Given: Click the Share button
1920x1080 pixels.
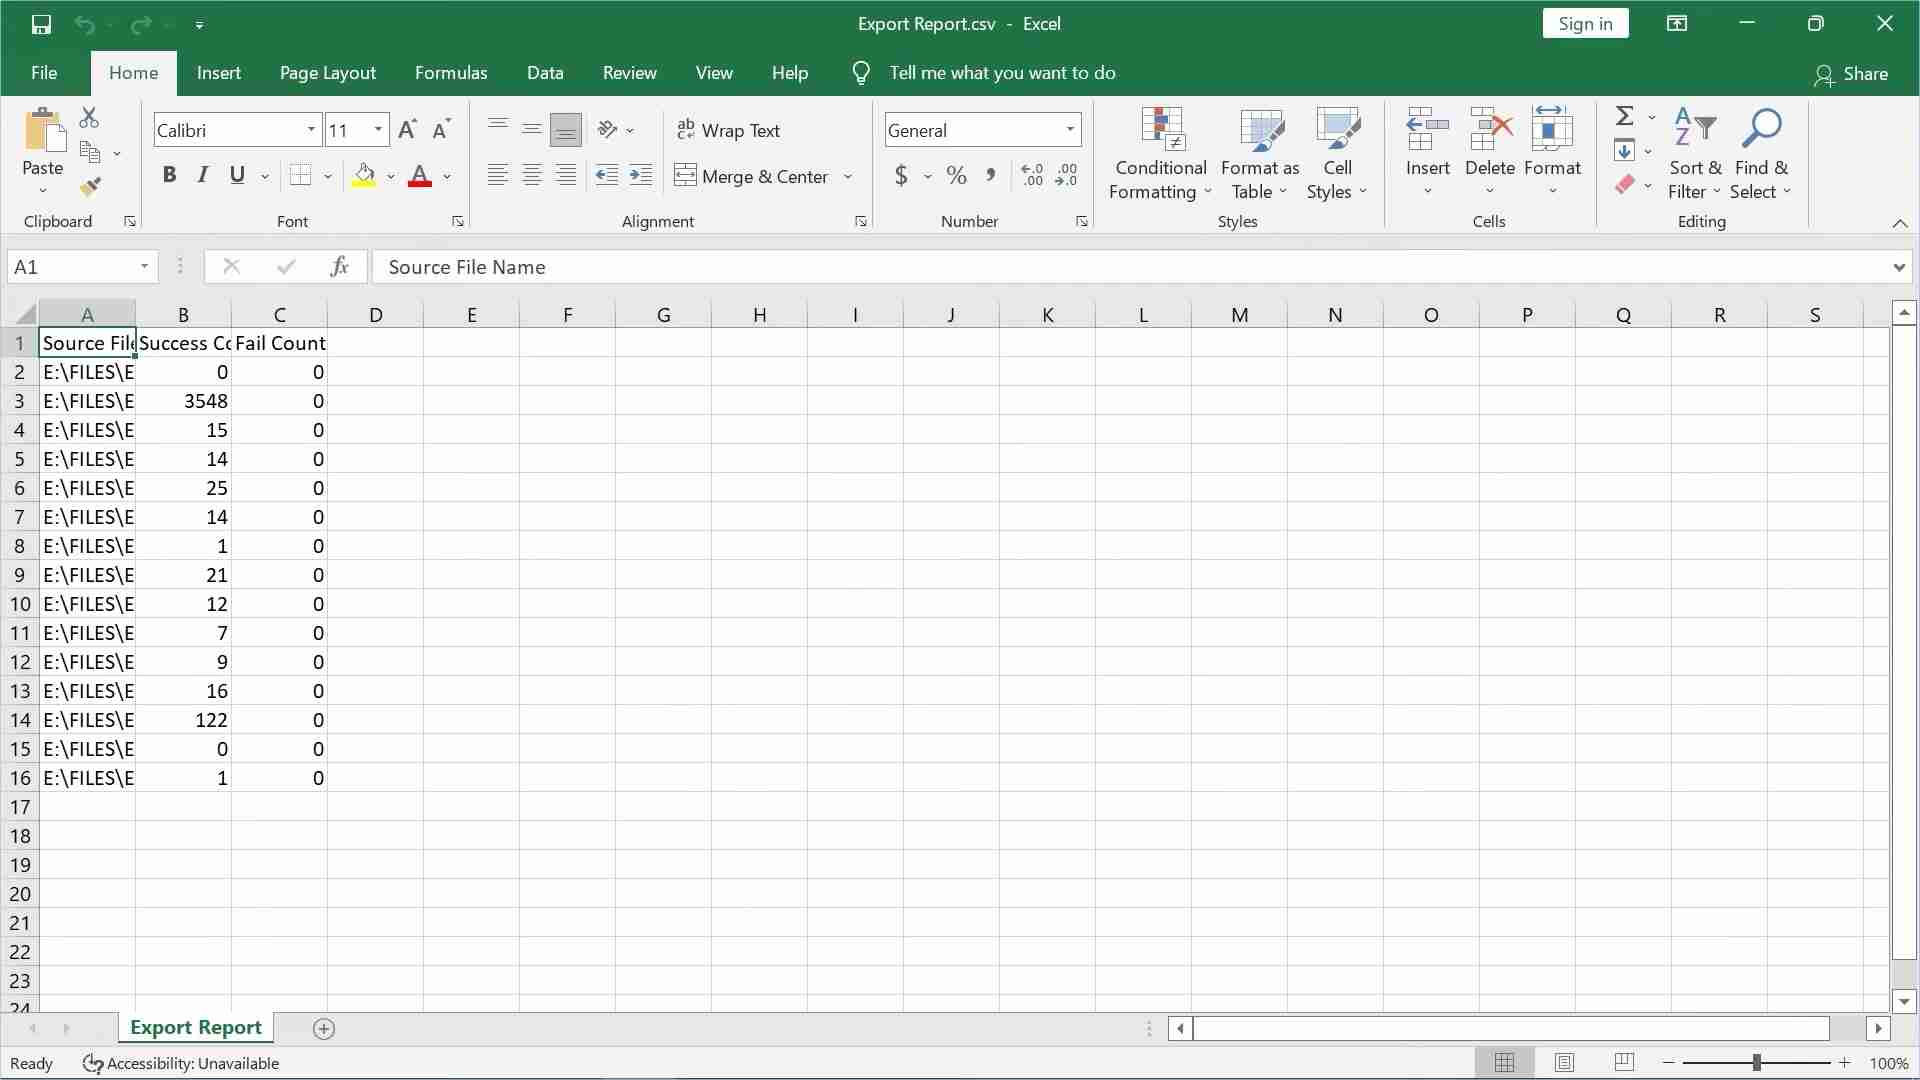Looking at the screenshot, I should click(x=1851, y=74).
